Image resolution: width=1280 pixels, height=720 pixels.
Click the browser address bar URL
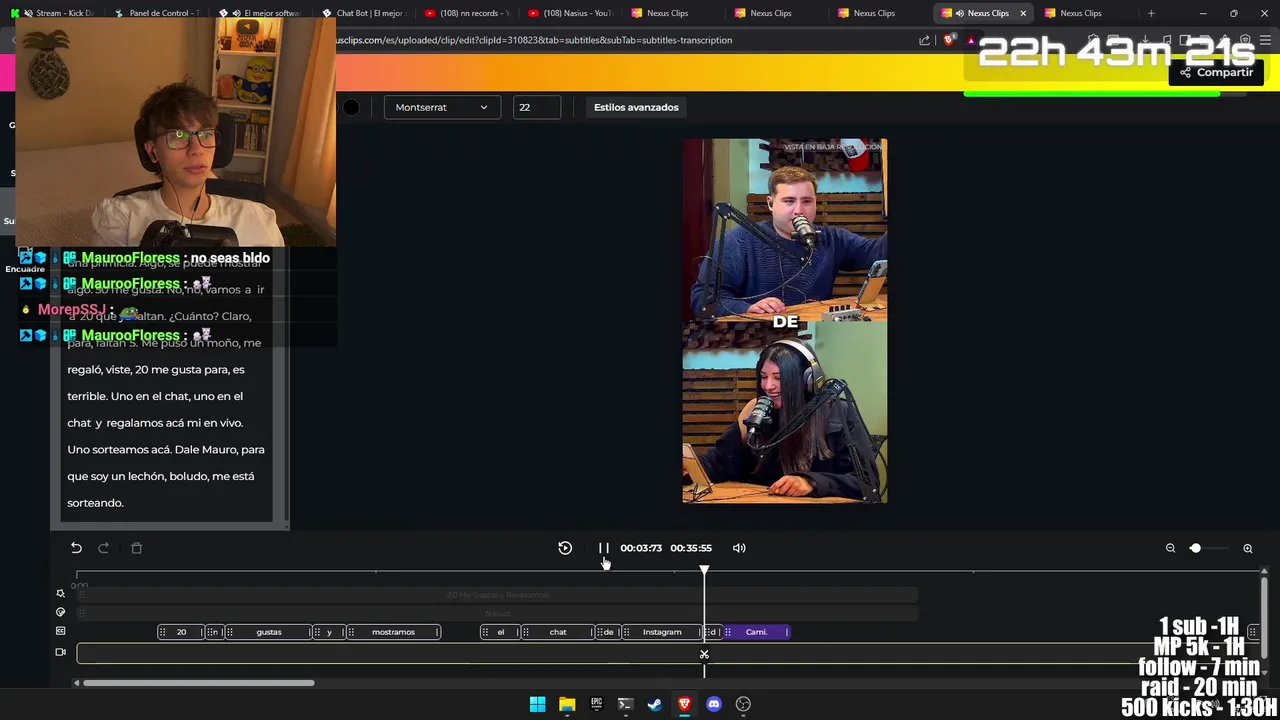pyautogui.click(x=533, y=40)
